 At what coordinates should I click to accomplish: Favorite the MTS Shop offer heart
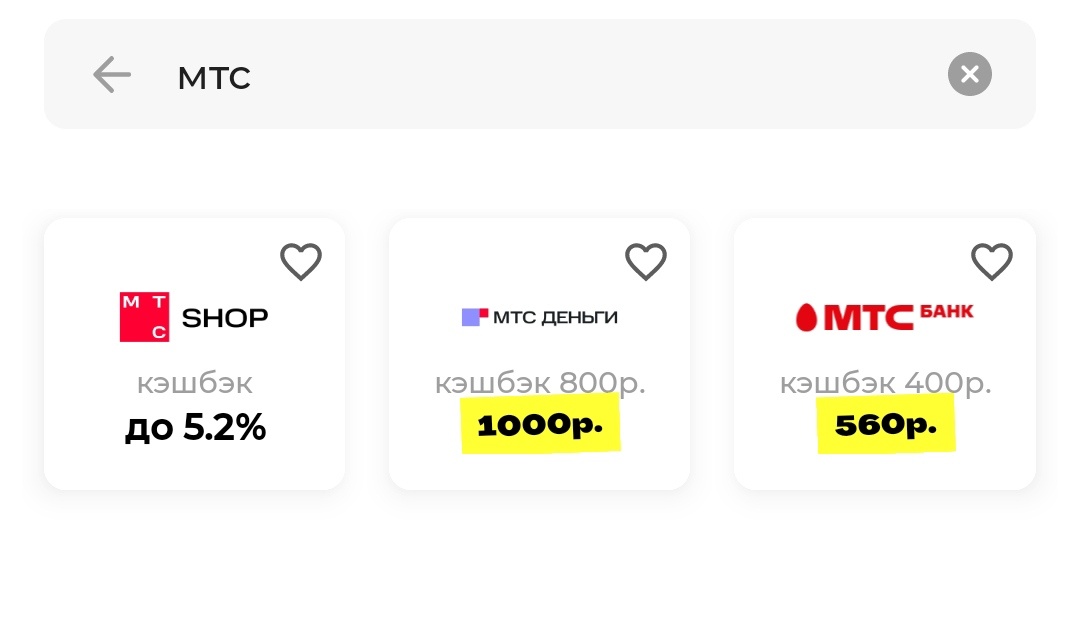pyautogui.click(x=300, y=262)
